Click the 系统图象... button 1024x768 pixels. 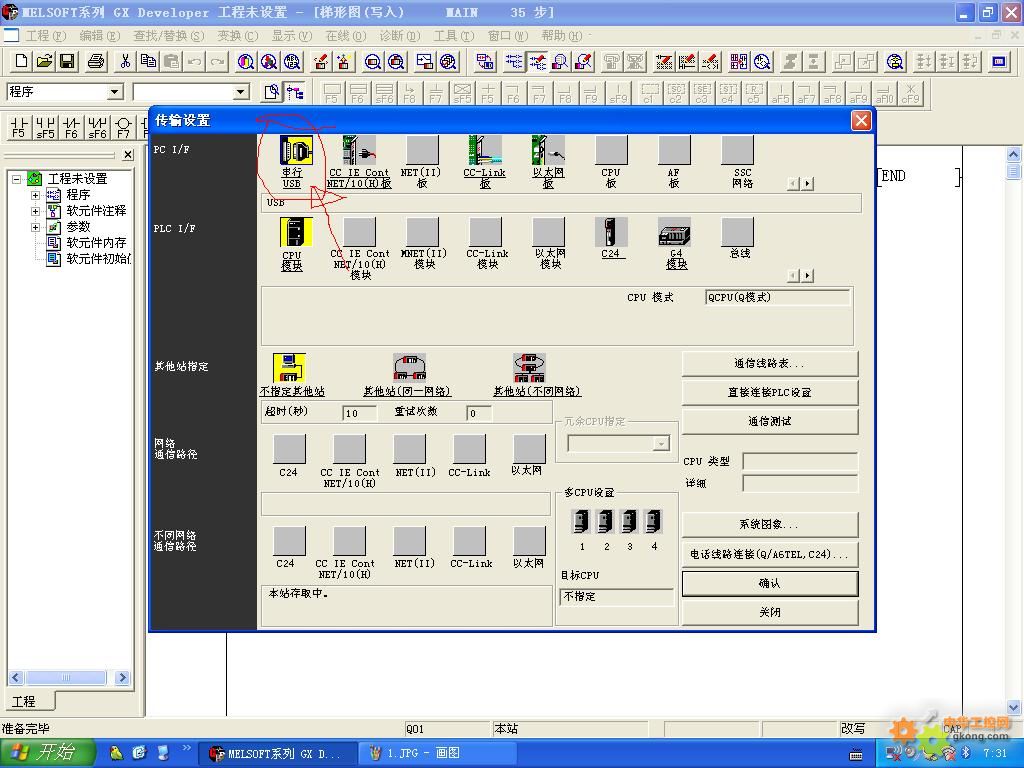coord(770,524)
